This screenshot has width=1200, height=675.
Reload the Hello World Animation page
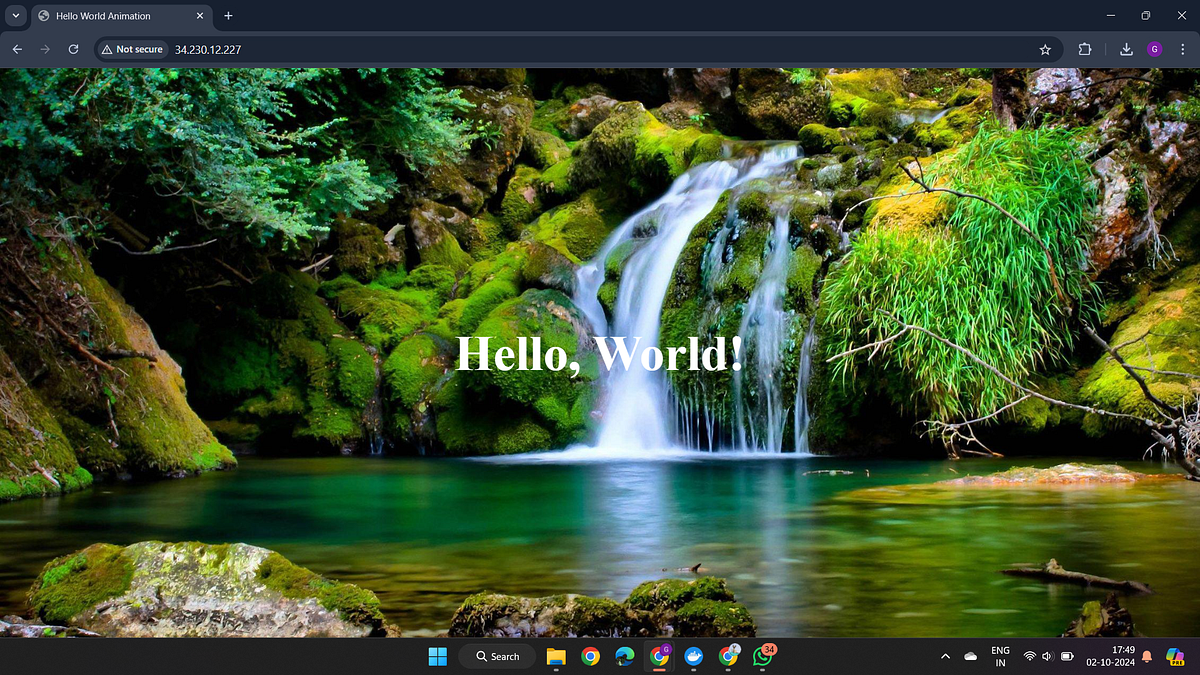point(72,48)
